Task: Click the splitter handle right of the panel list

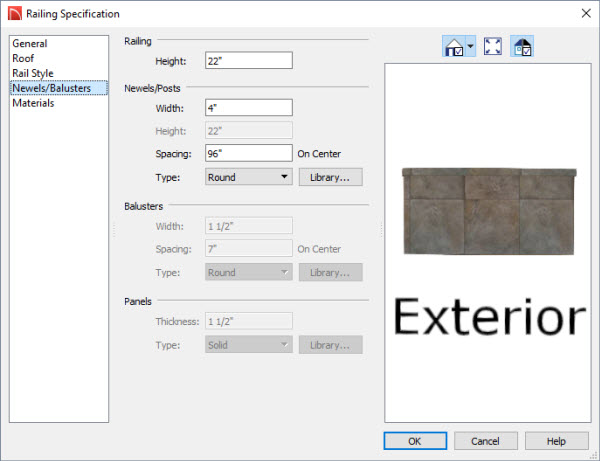Action: pyautogui.click(x=114, y=230)
